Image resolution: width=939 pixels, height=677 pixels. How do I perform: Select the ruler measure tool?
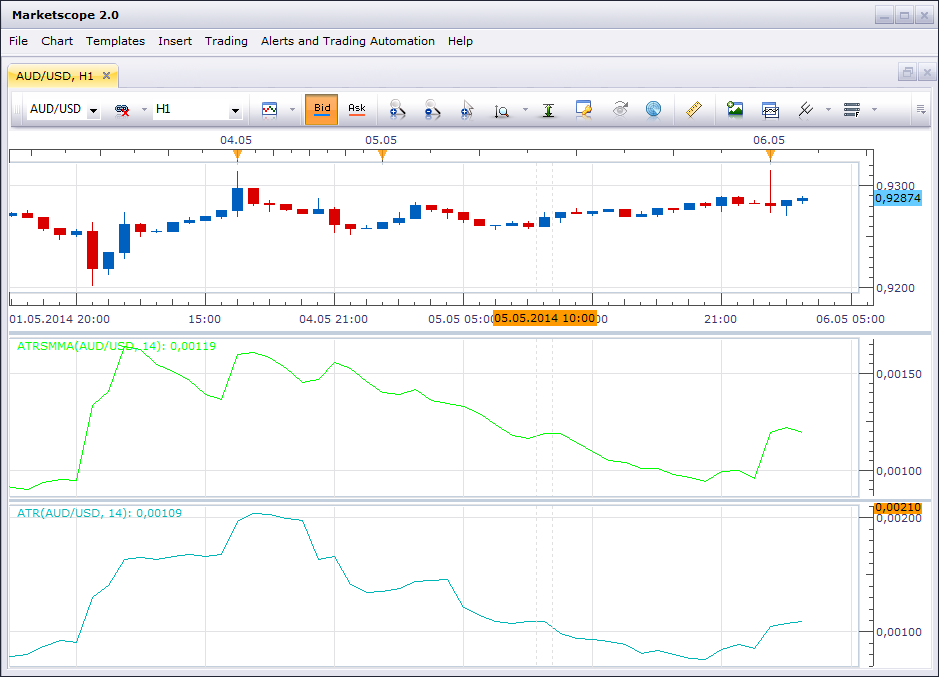(693, 110)
